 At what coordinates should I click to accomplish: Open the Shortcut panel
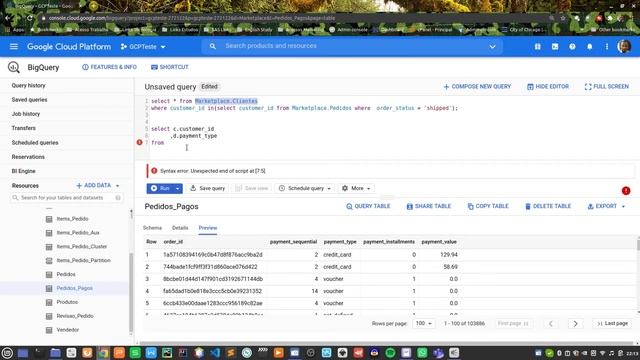coord(170,67)
